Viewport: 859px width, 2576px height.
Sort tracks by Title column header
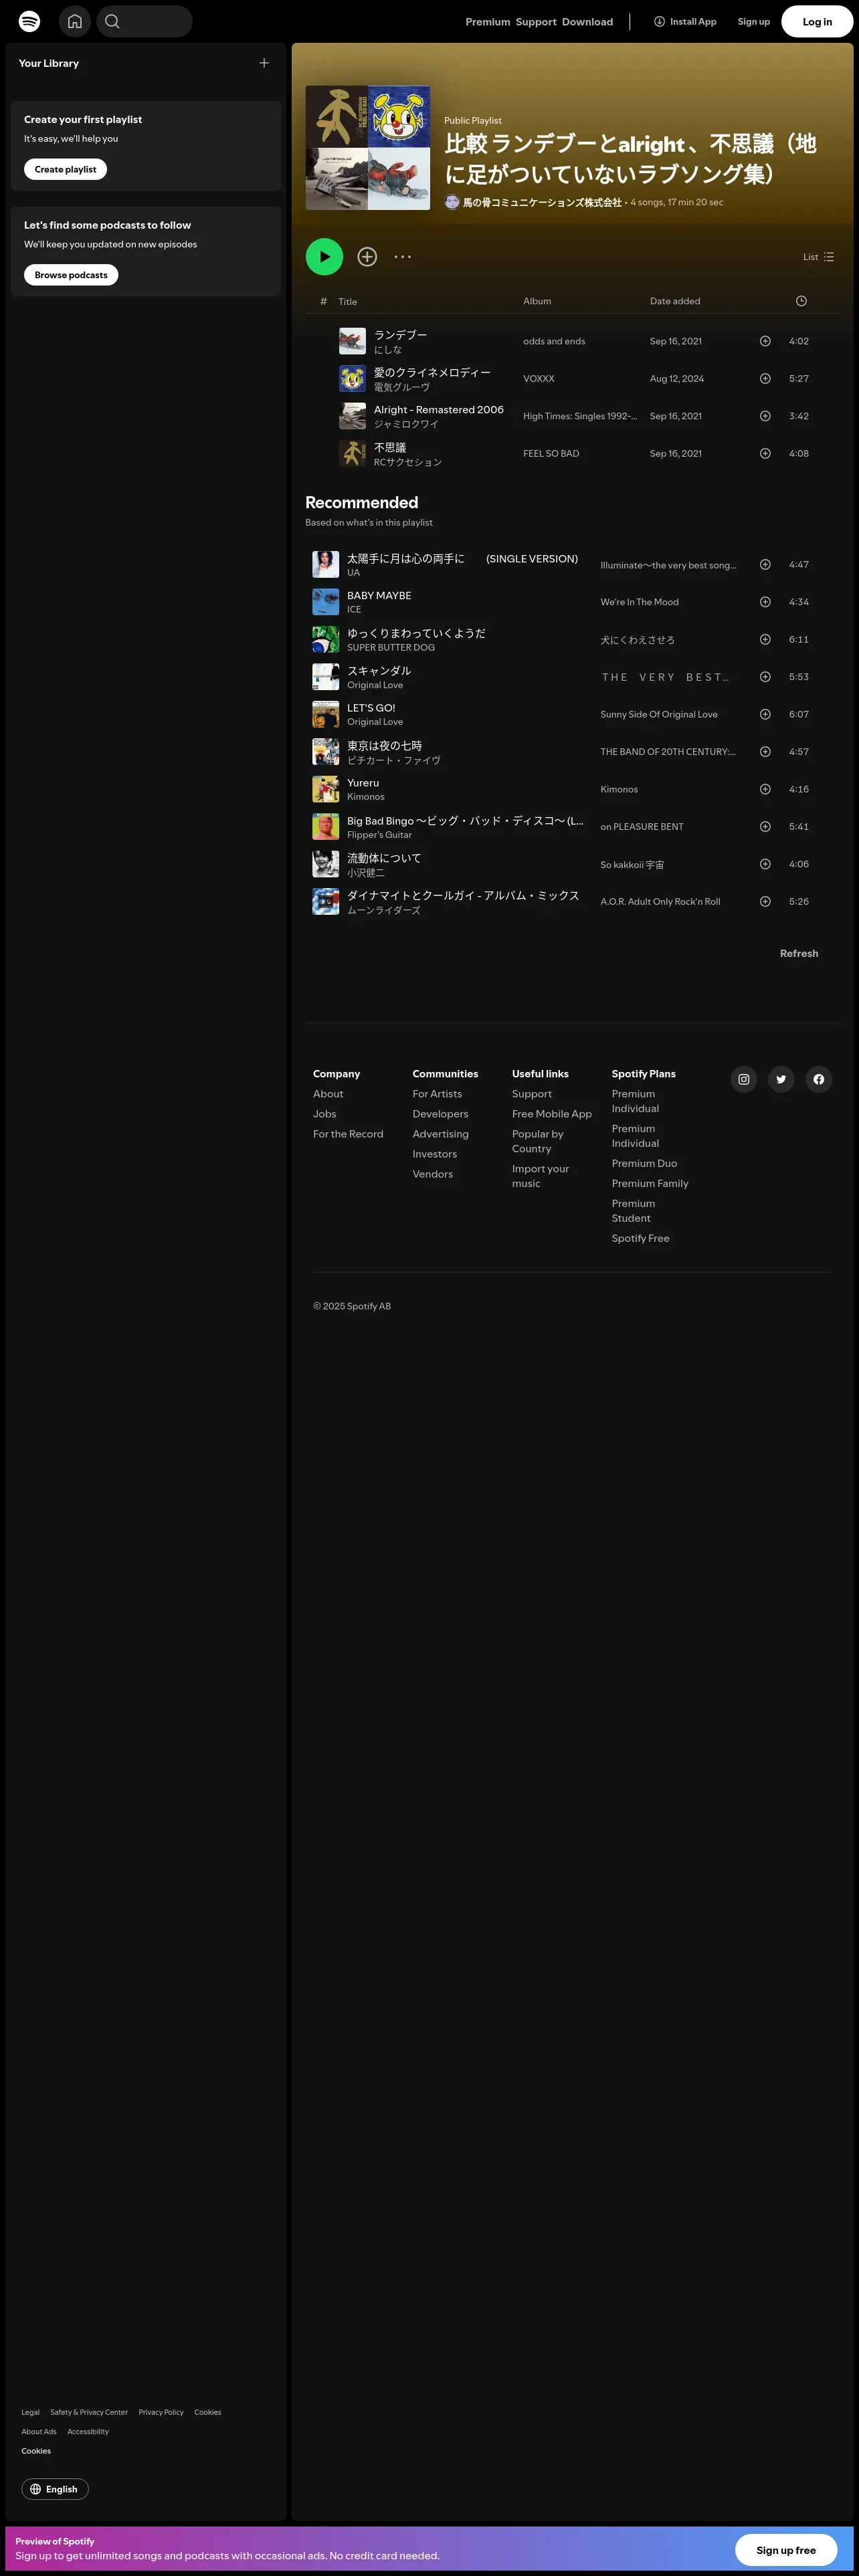pos(347,301)
